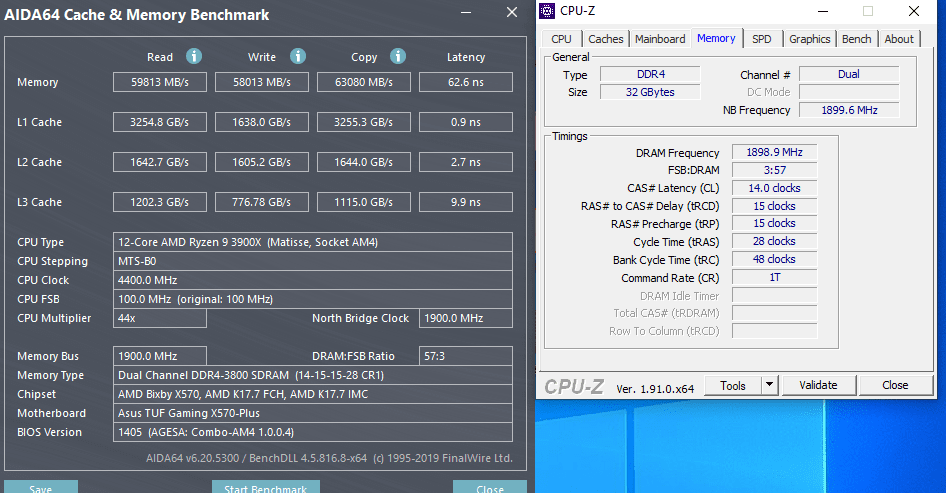Viewport: 946px width, 493px height.
Task: Click the L3 Cache latency 9.9 ns
Action: point(466,202)
